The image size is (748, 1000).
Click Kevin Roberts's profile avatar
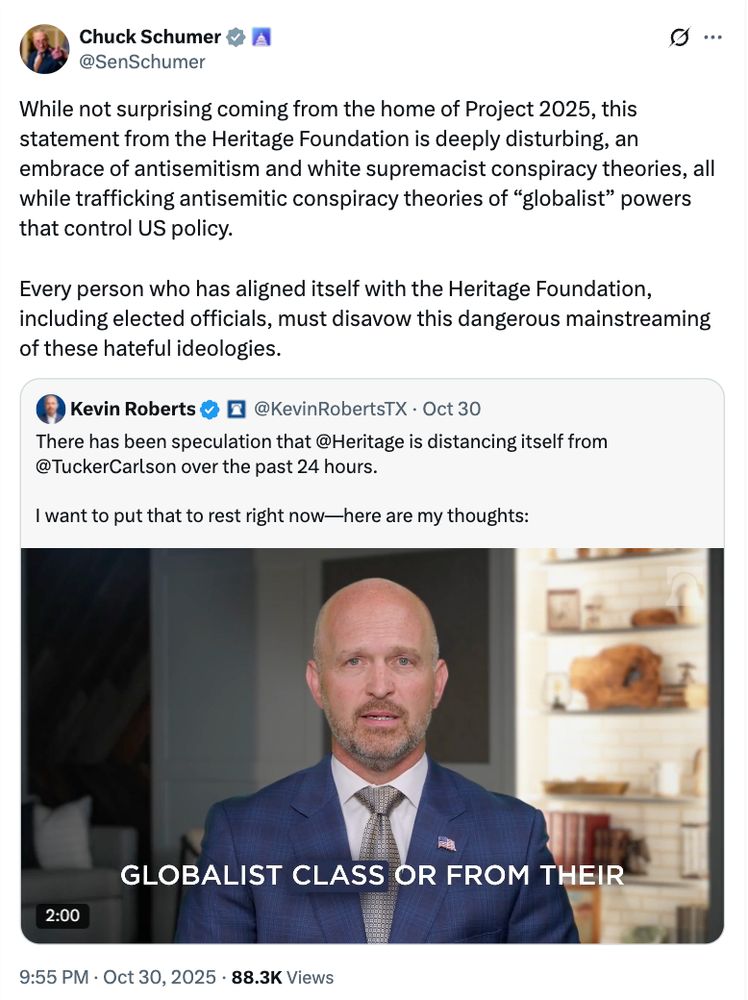(x=49, y=408)
